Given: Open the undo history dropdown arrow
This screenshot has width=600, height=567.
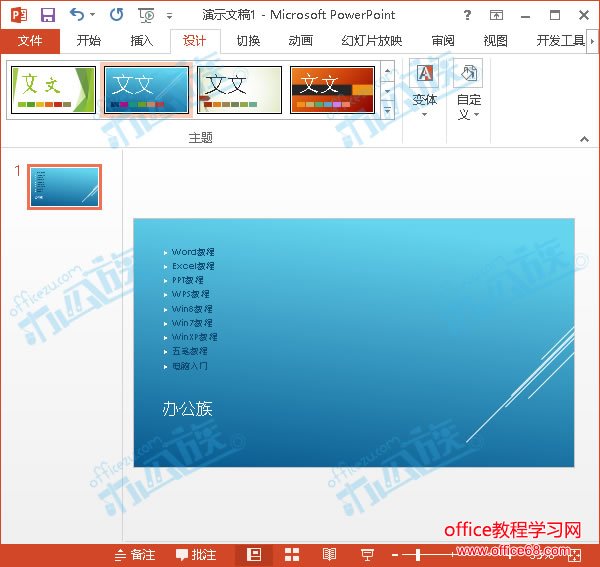Looking at the screenshot, I should 92,15.
